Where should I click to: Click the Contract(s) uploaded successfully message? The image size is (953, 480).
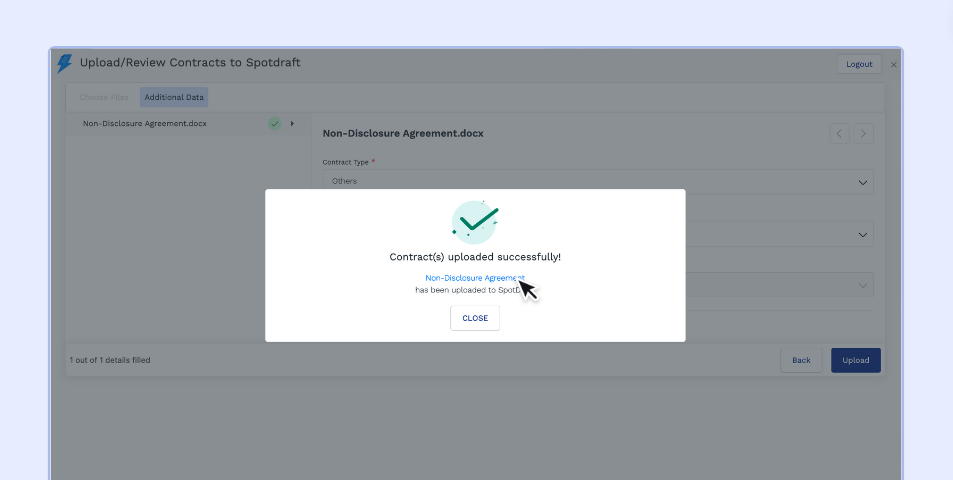point(475,257)
